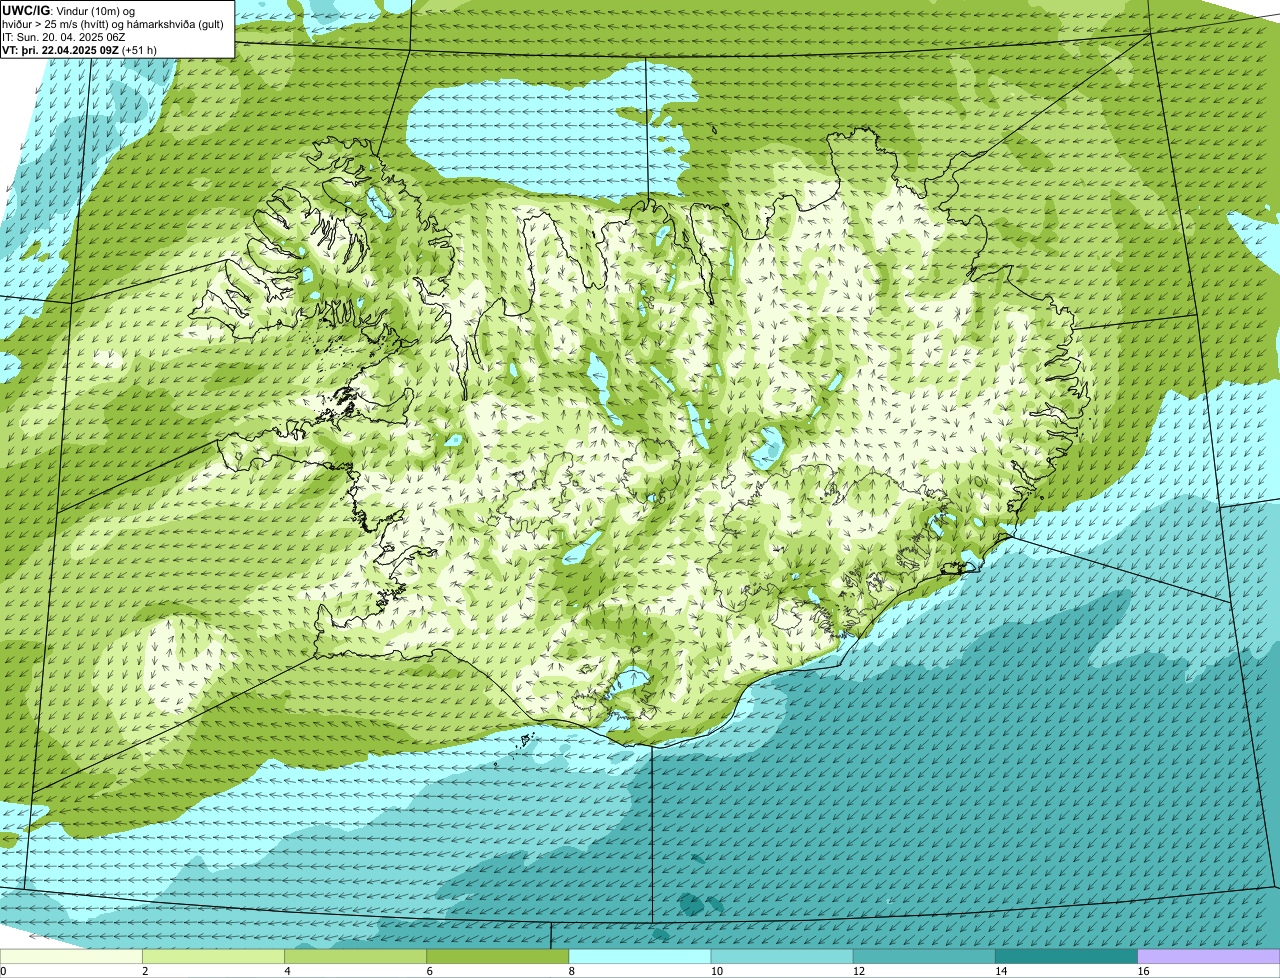
Task: Click the 'IT: Sun. 20. 04. 2025 06Z' line
Action: coord(64,37)
